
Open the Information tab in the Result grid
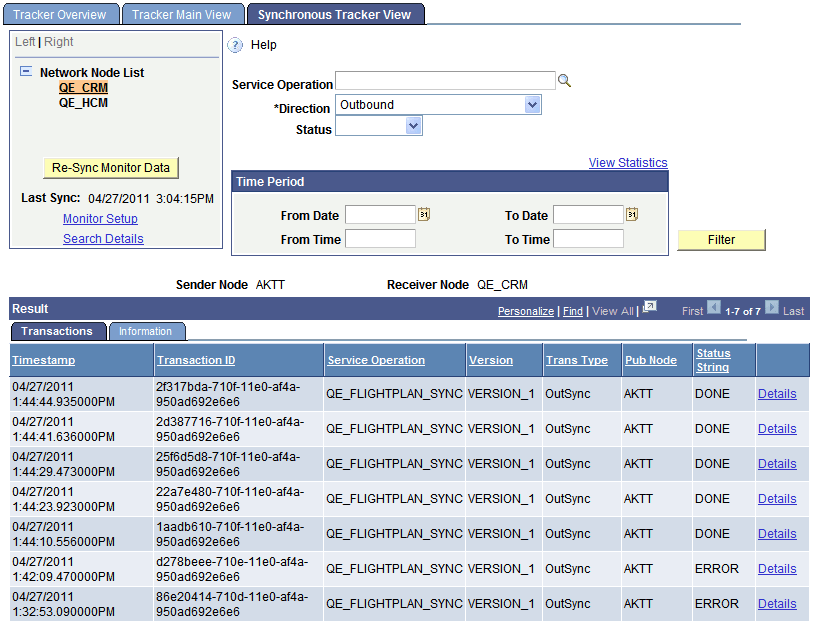click(147, 331)
